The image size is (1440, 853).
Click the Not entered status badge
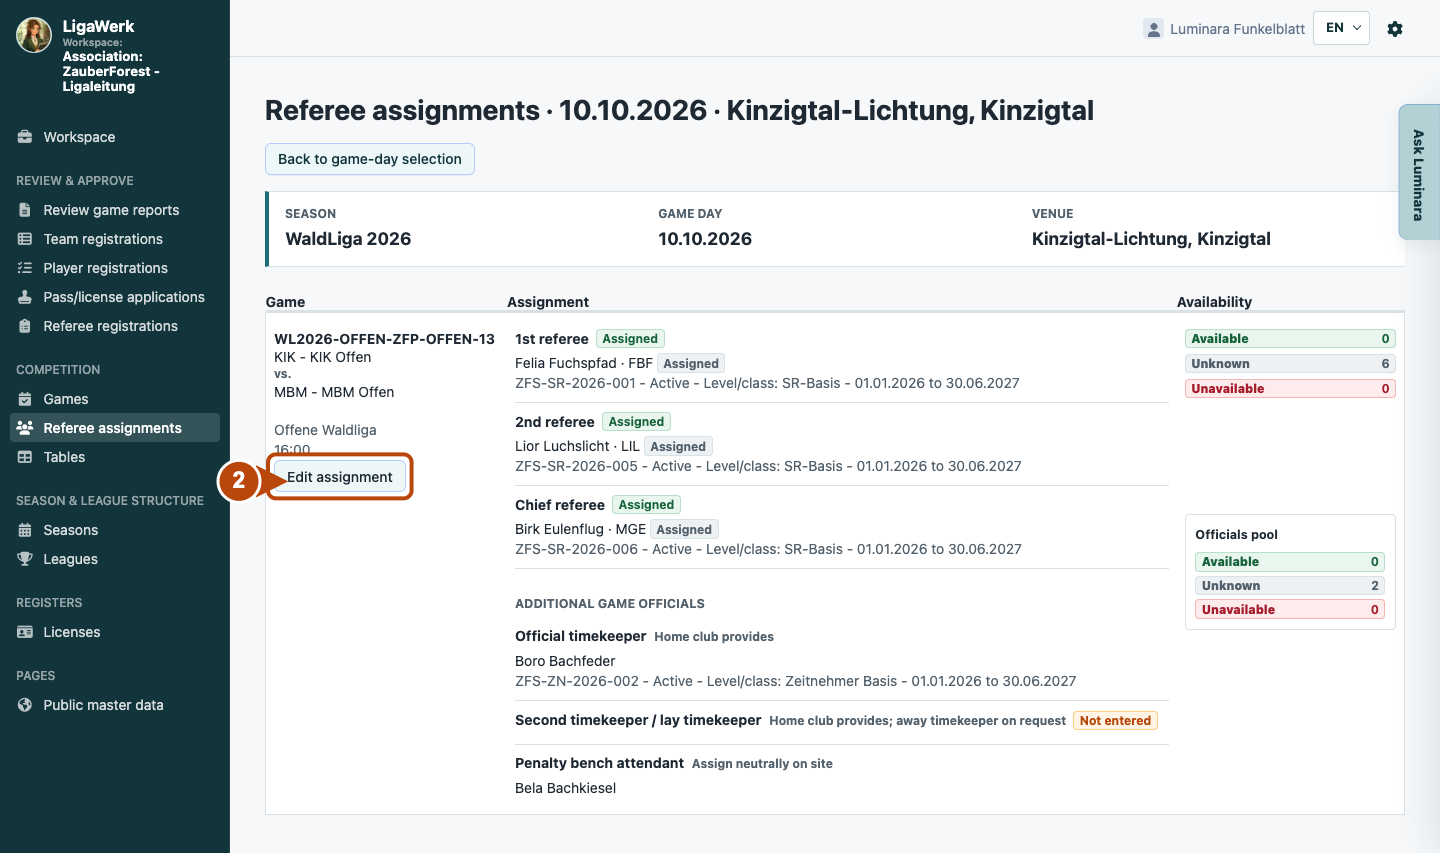(x=1115, y=721)
